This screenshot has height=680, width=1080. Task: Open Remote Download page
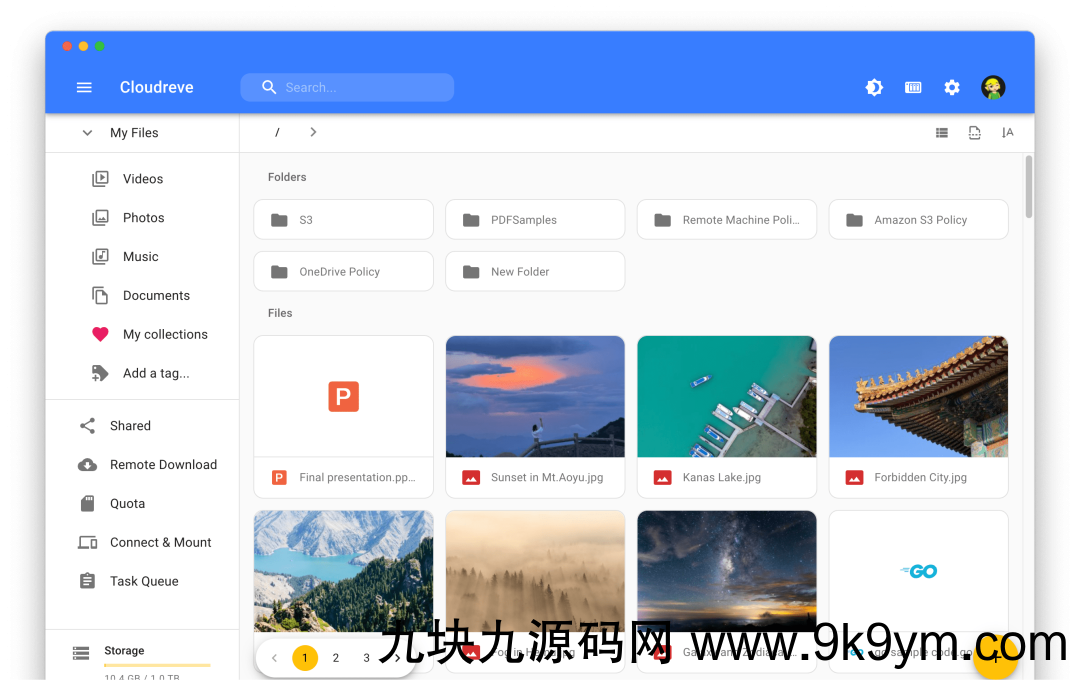(163, 465)
